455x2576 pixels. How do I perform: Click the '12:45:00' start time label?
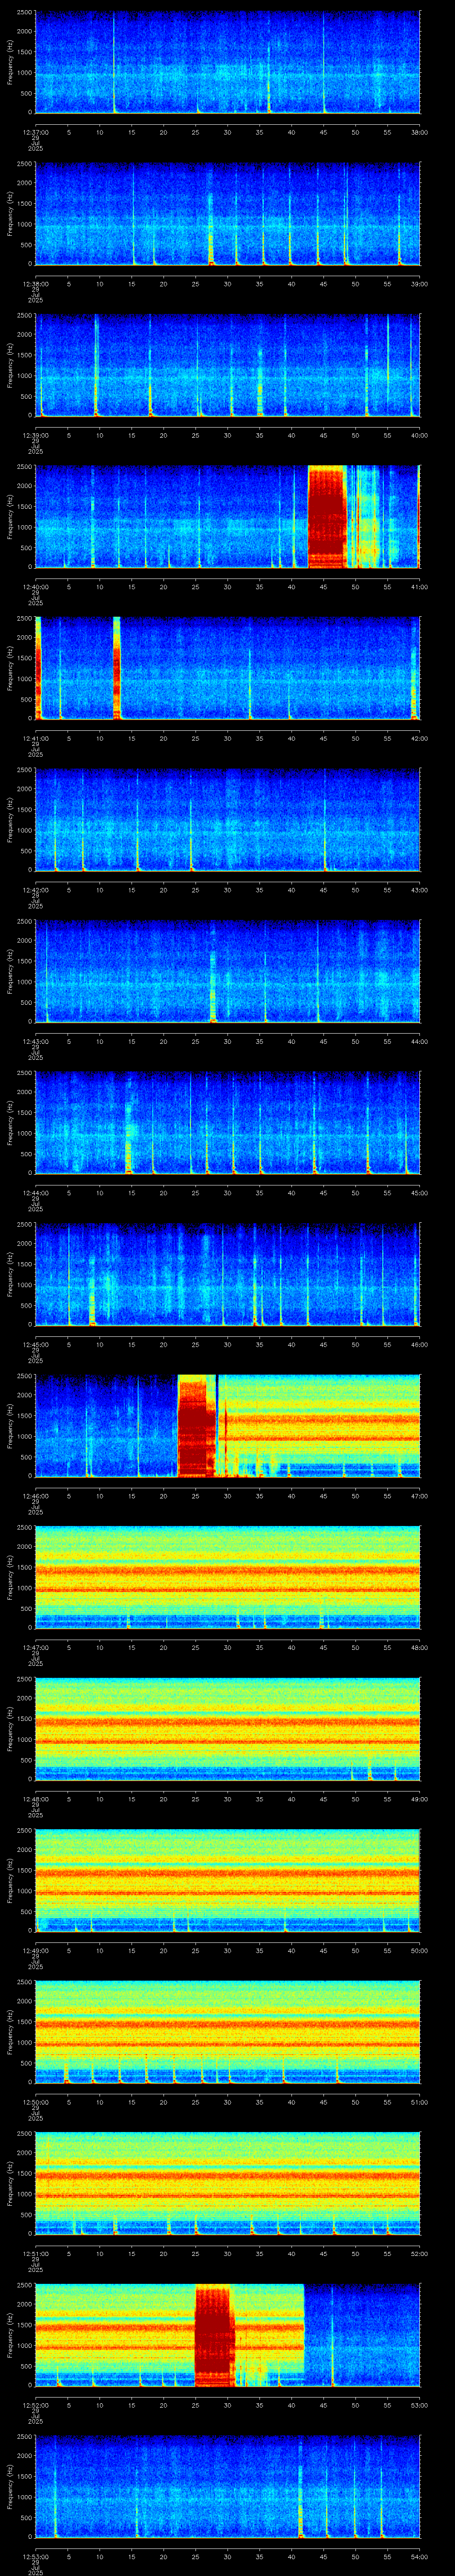coord(35,1344)
